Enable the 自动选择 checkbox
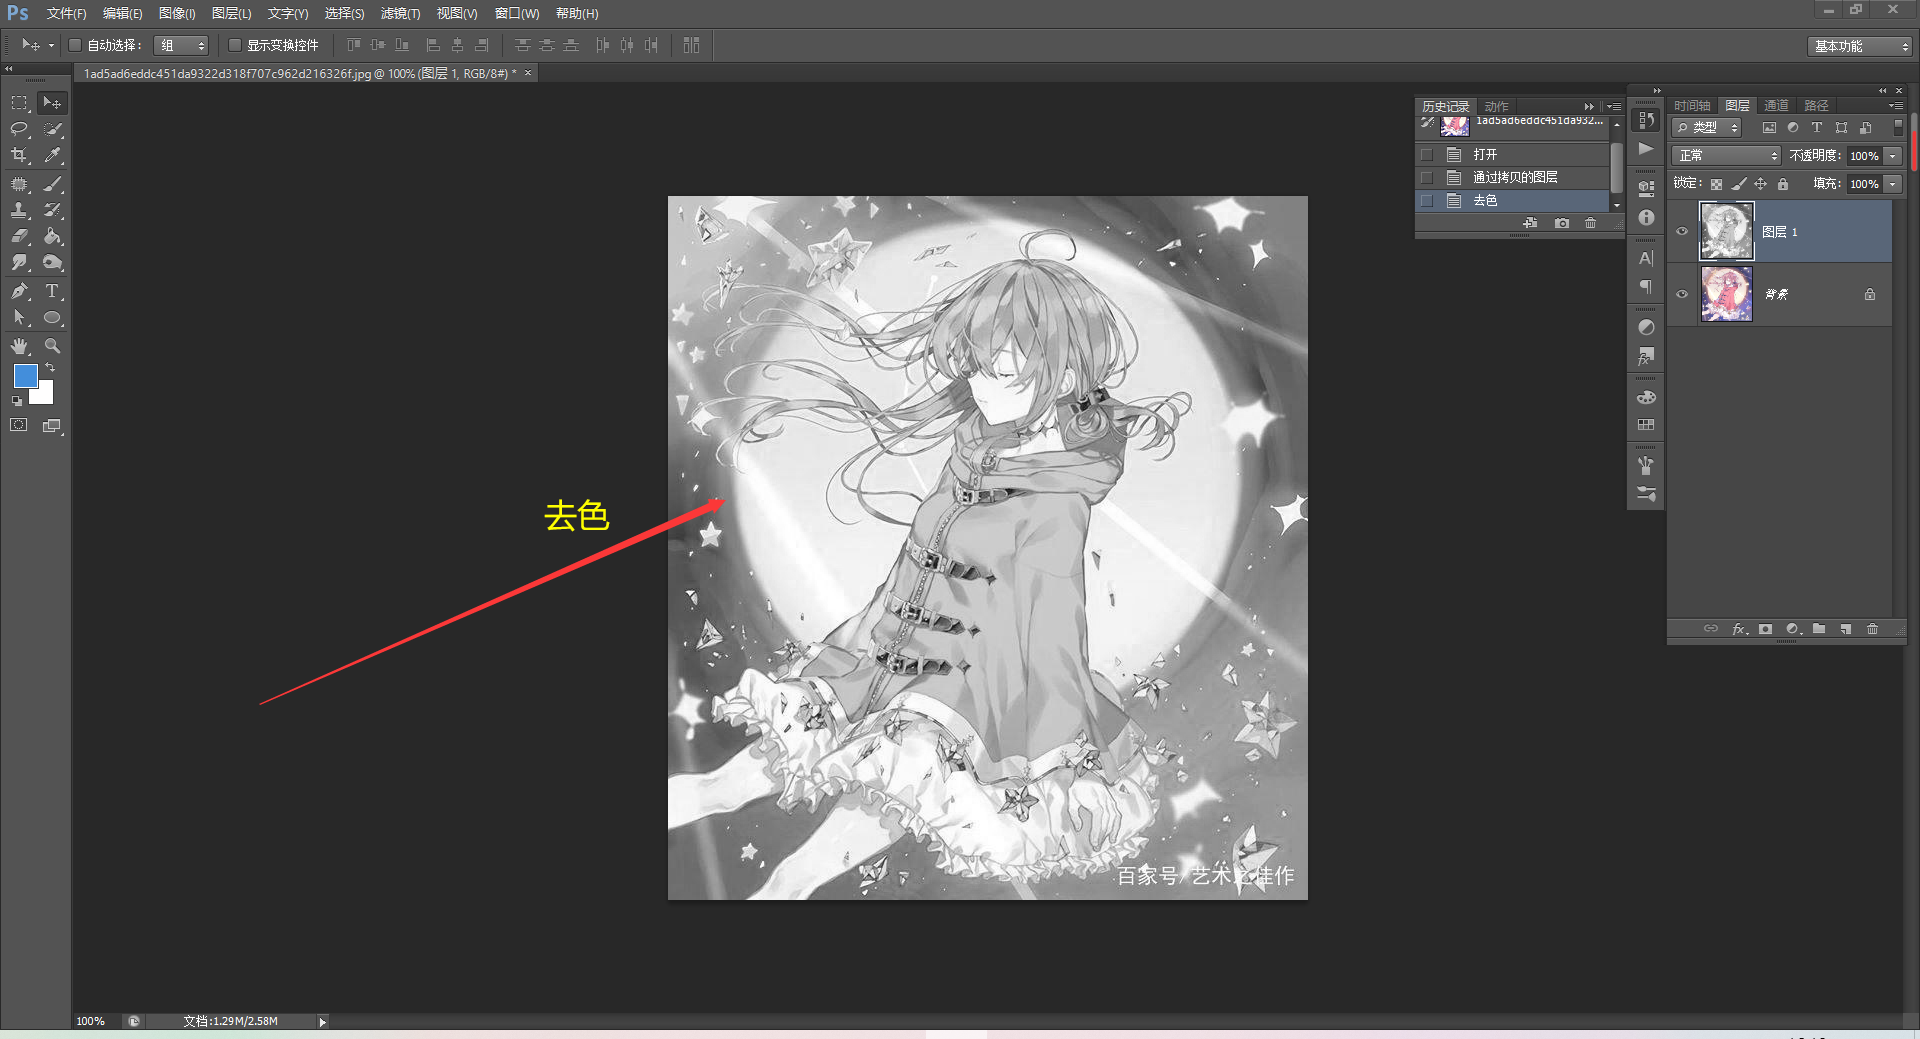The width and height of the screenshot is (1920, 1039). click(x=75, y=45)
